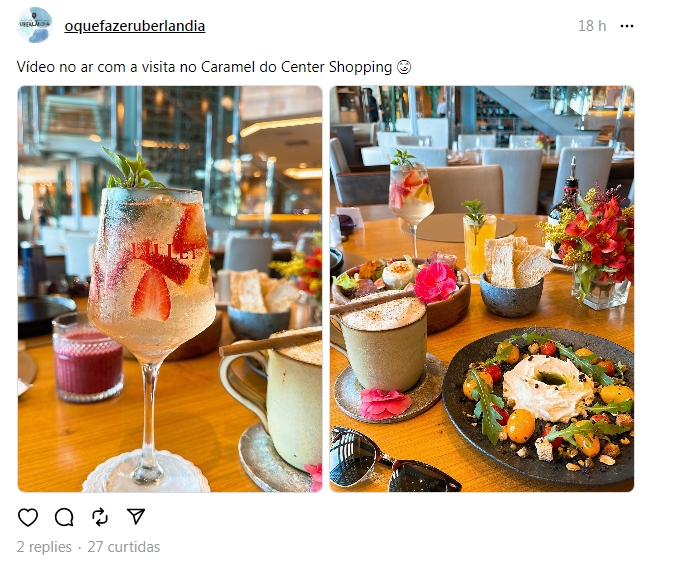
Task: Open the right photo of the restaurant table
Action: [482, 289]
